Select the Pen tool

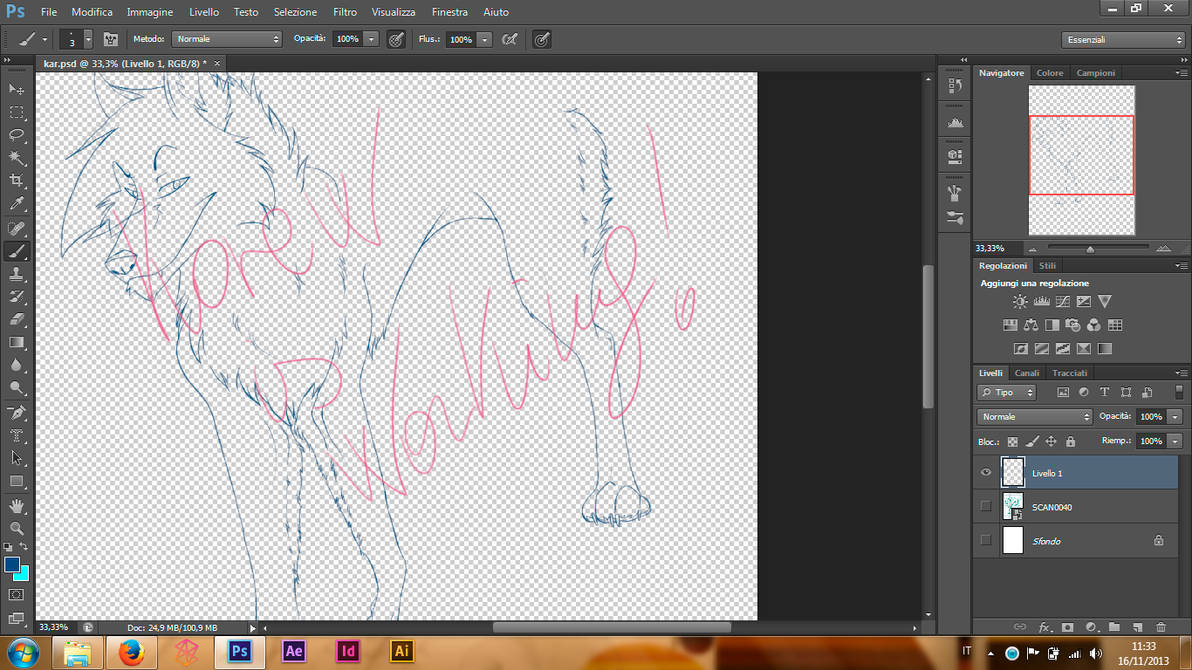(17, 413)
